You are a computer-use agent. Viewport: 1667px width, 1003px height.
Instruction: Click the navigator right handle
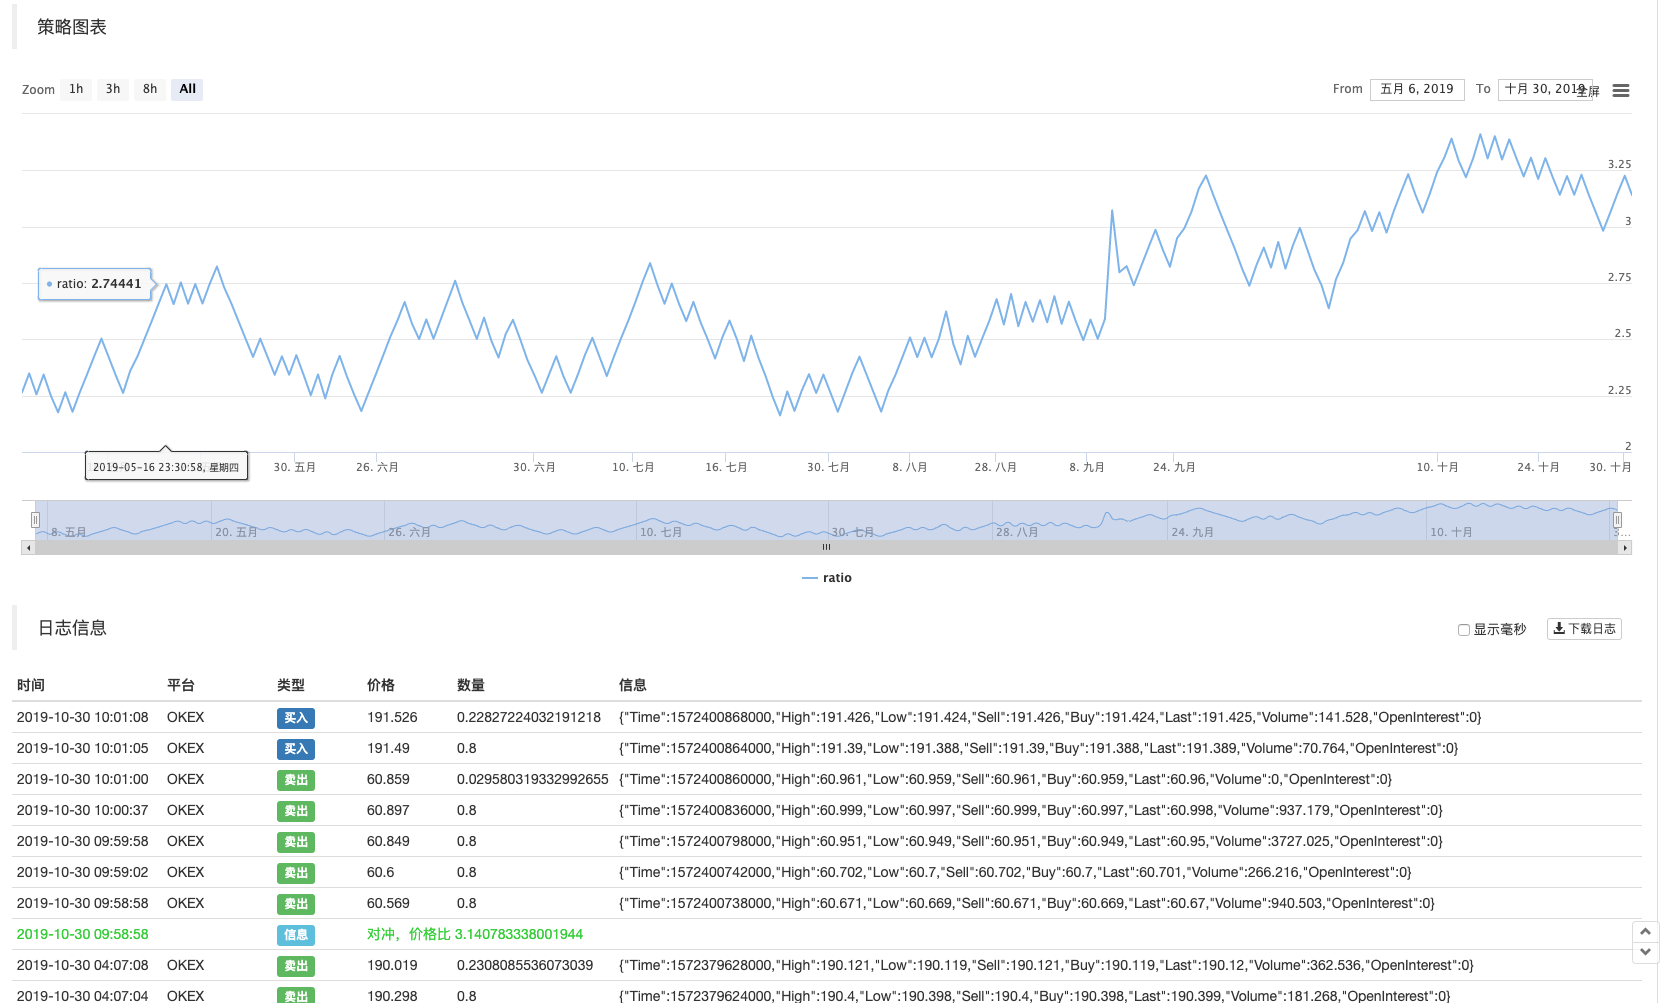point(1617,520)
